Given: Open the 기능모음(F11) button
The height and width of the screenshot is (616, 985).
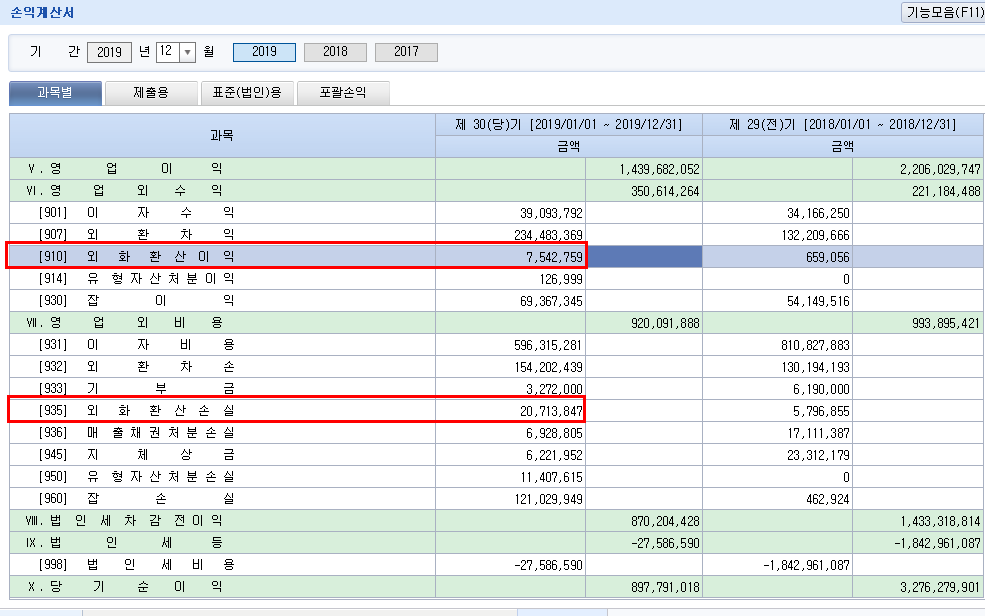Looking at the screenshot, I should click(943, 13).
